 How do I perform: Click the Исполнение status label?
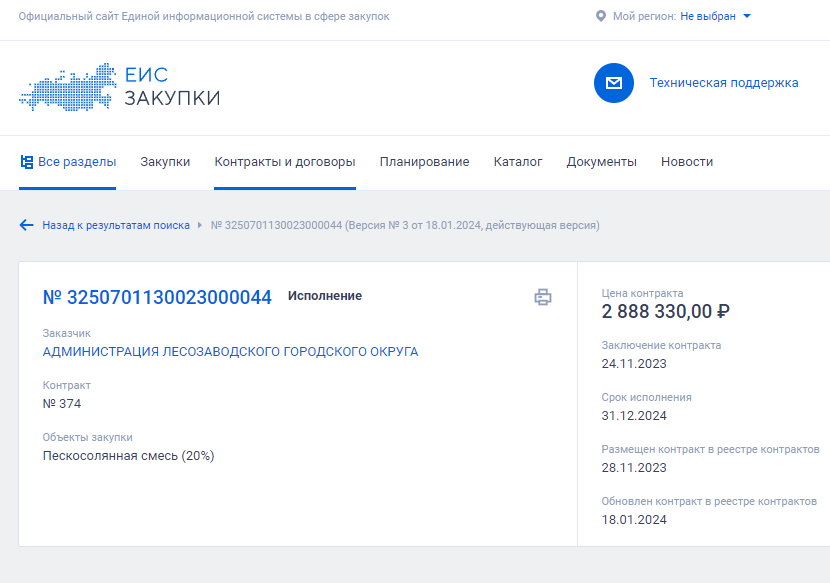pos(325,296)
